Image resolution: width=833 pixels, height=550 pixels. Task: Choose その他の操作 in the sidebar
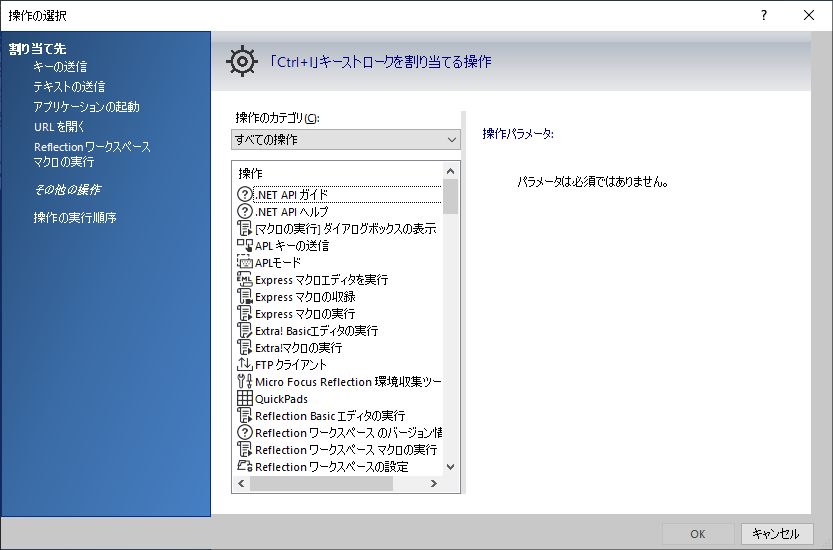[67, 190]
